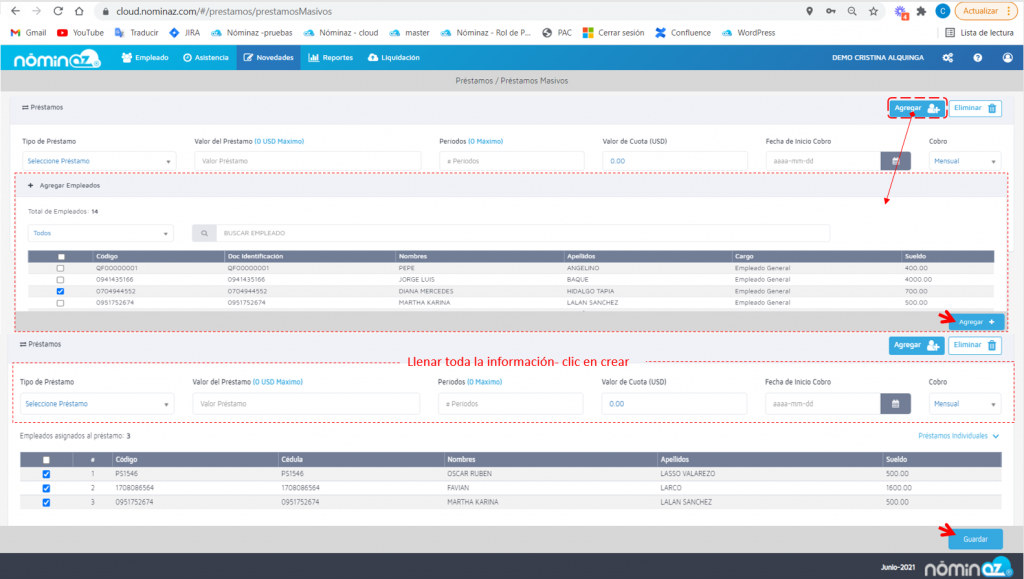Screen dimensions: 1024x579
Task: Open the Traducir bookmark
Action: click(136, 33)
